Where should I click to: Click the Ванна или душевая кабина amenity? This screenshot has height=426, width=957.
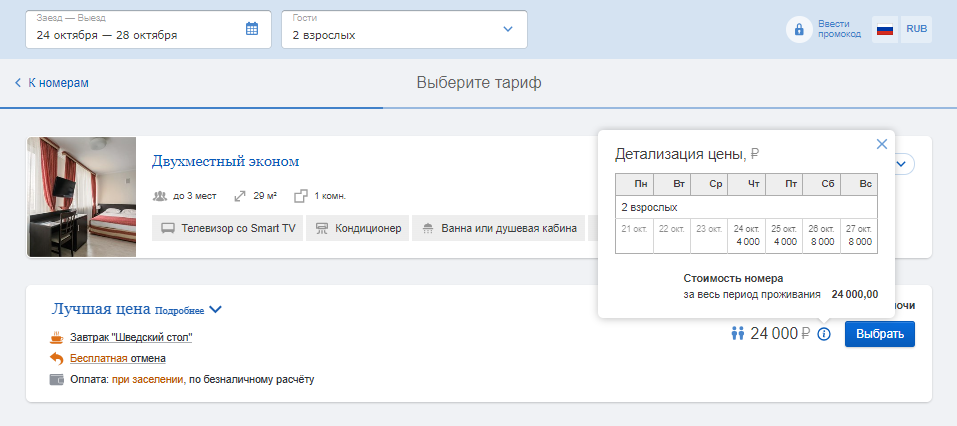coord(499,228)
